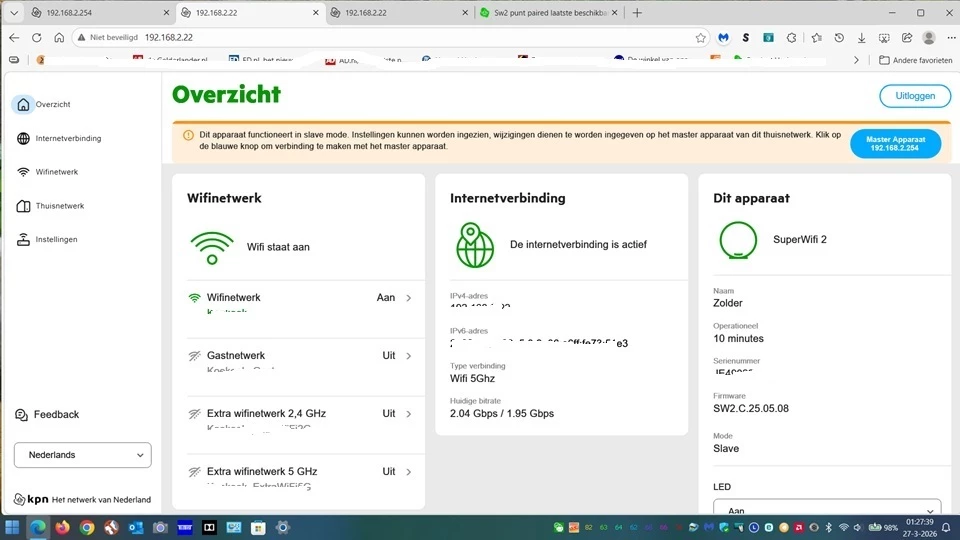Open the browser profile avatar

pos(929,38)
